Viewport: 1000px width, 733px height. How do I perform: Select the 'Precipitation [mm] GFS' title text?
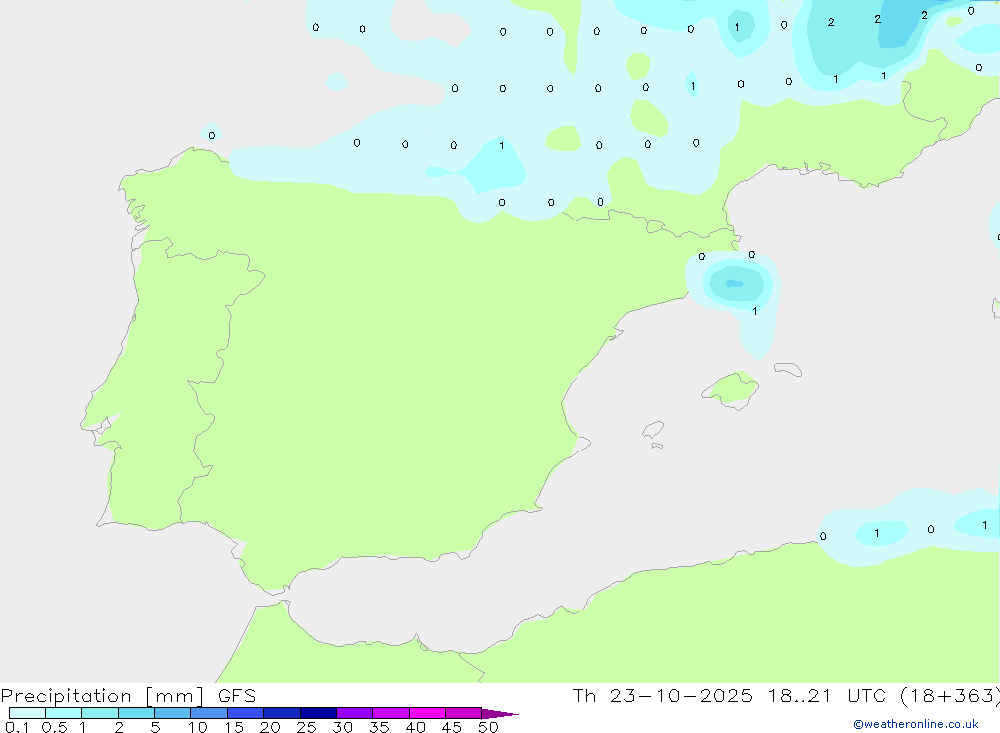click(128, 696)
